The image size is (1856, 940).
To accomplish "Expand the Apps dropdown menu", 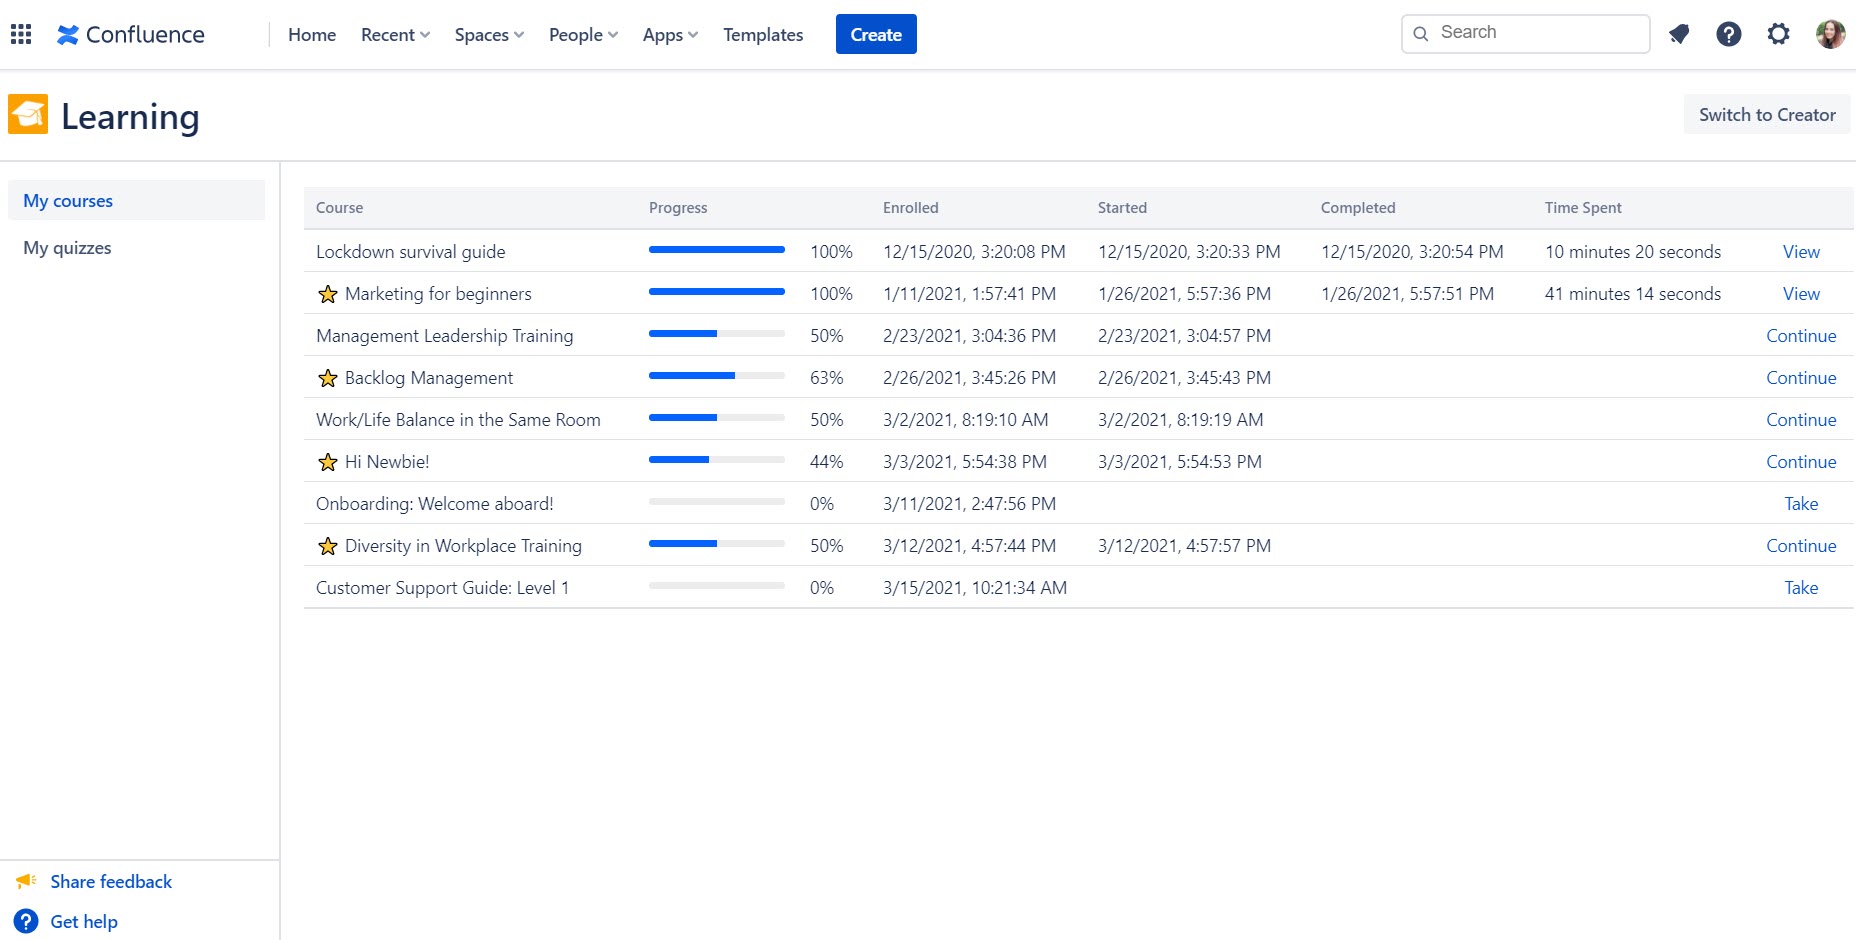I will (x=670, y=34).
